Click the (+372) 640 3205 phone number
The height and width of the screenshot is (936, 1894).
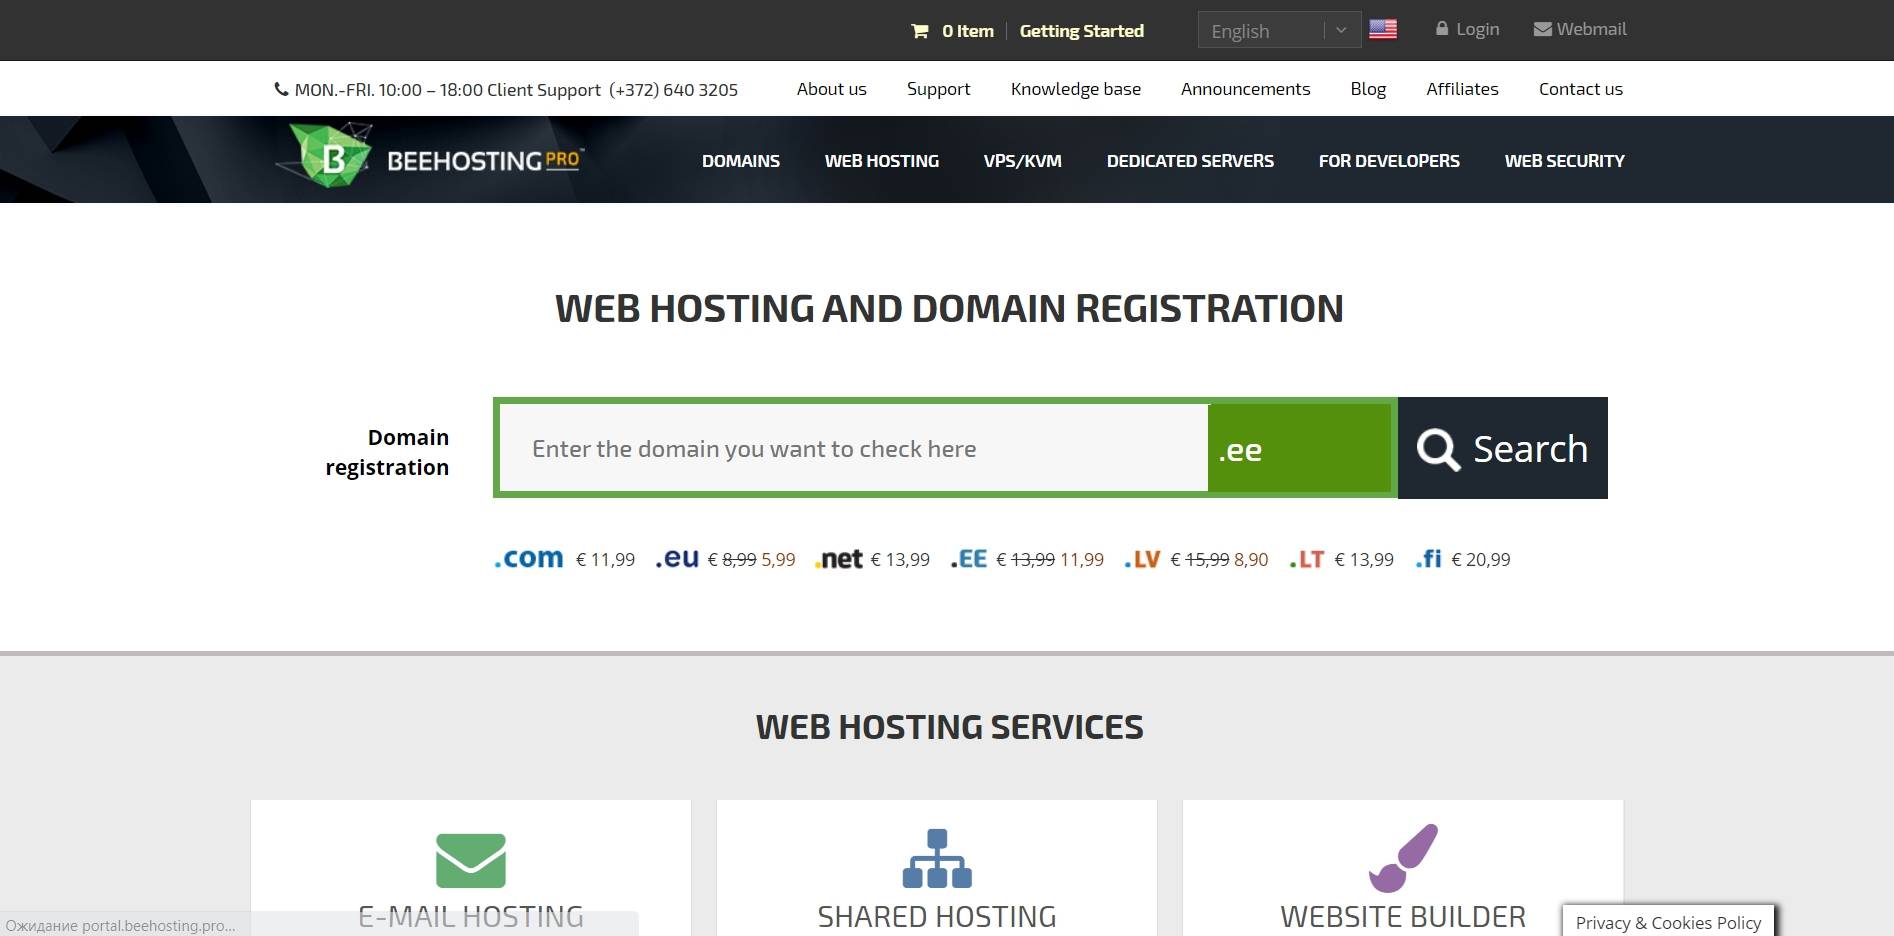(673, 90)
